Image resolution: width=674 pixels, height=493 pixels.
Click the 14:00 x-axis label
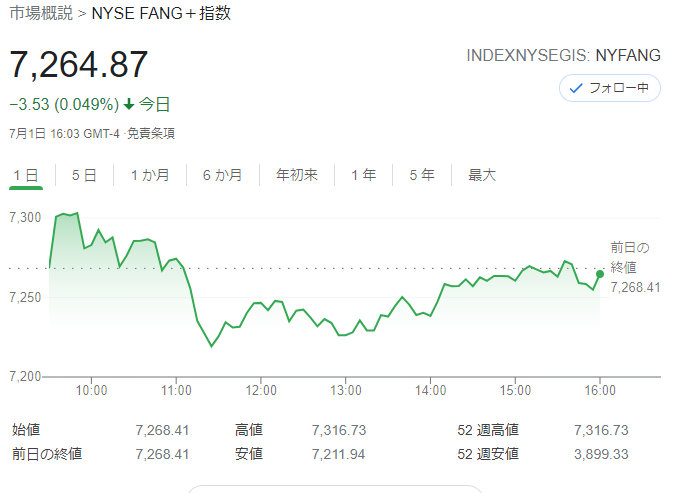pyautogui.click(x=430, y=390)
